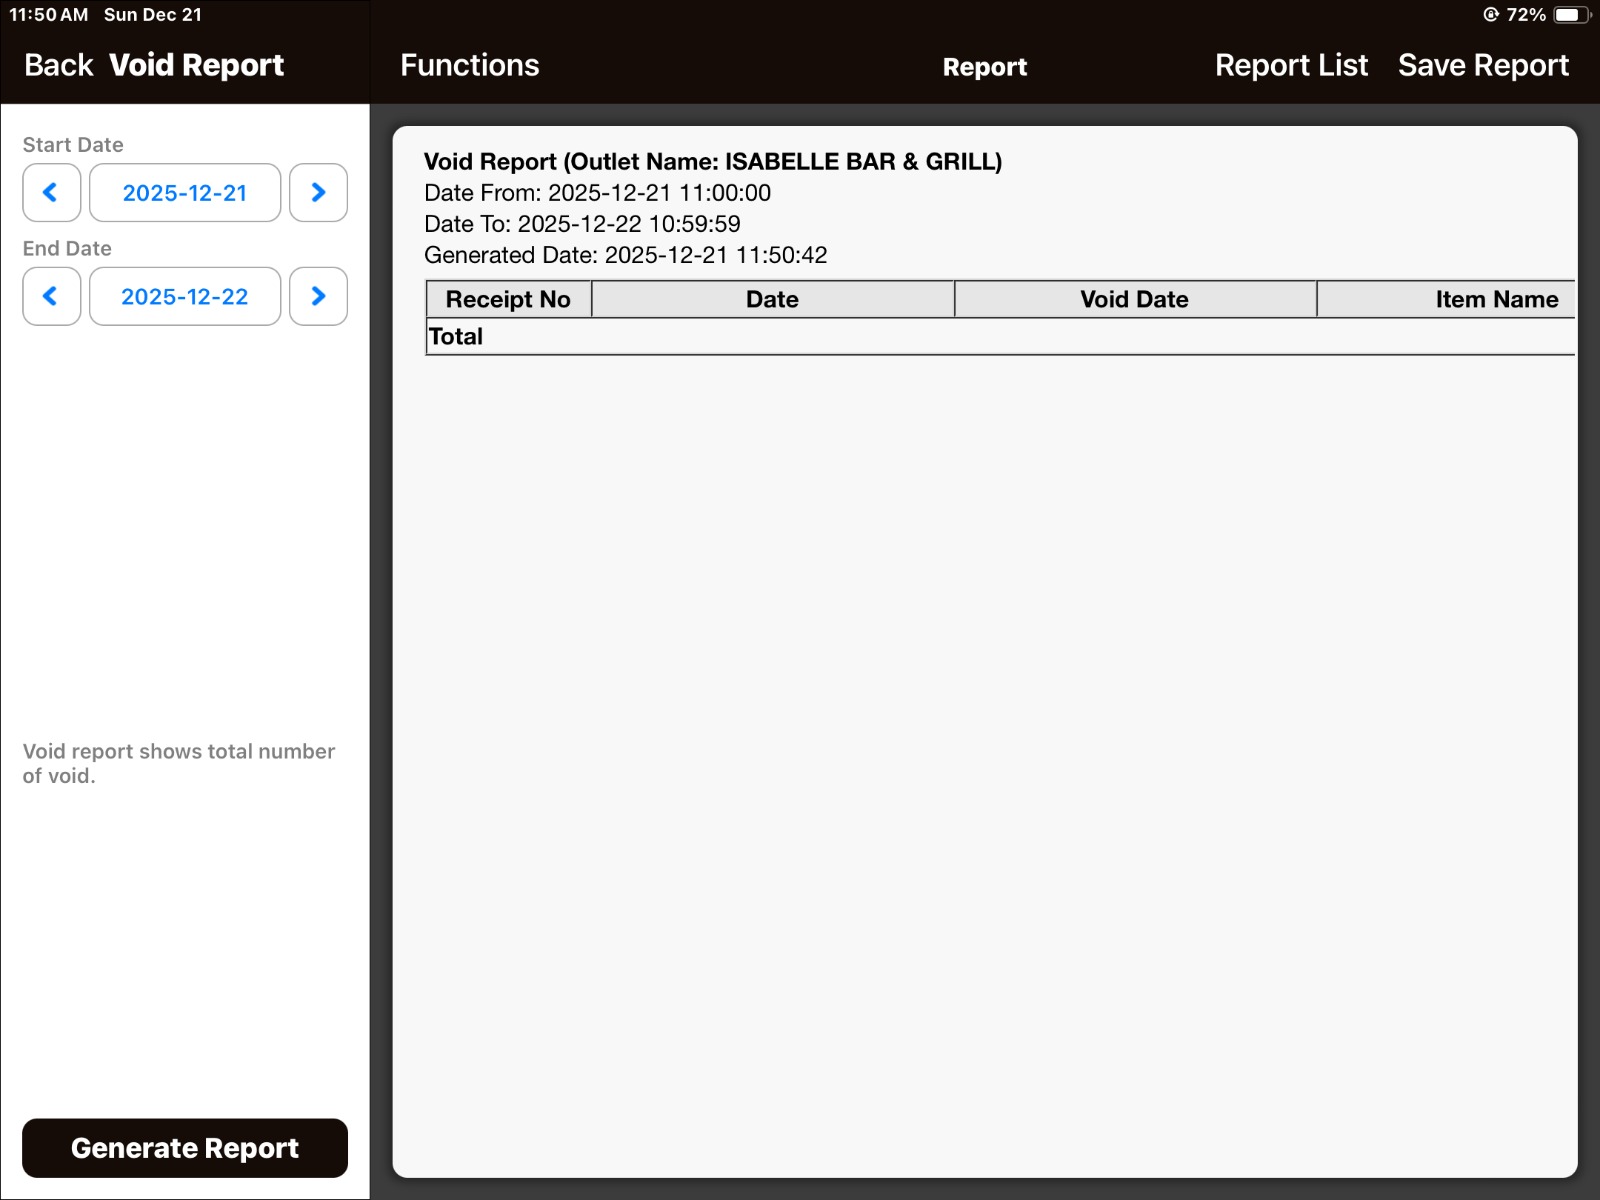Click the Report title in header
This screenshot has width=1600, height=1200.
pyautogui.click(x=984, y=67)
